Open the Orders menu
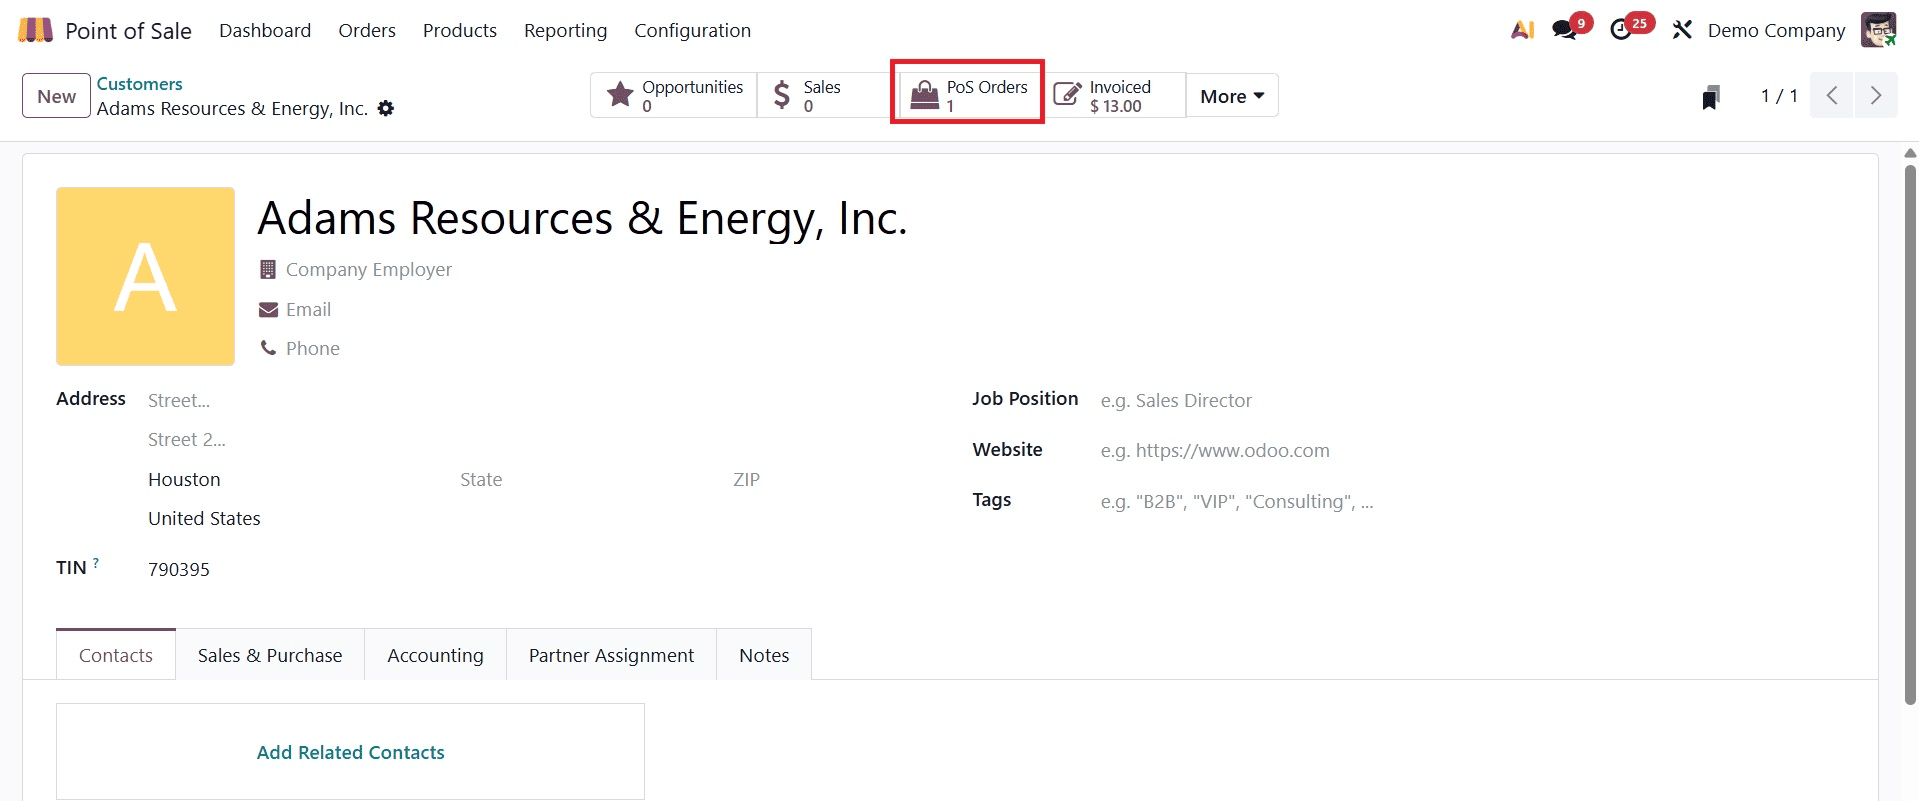 367,30
